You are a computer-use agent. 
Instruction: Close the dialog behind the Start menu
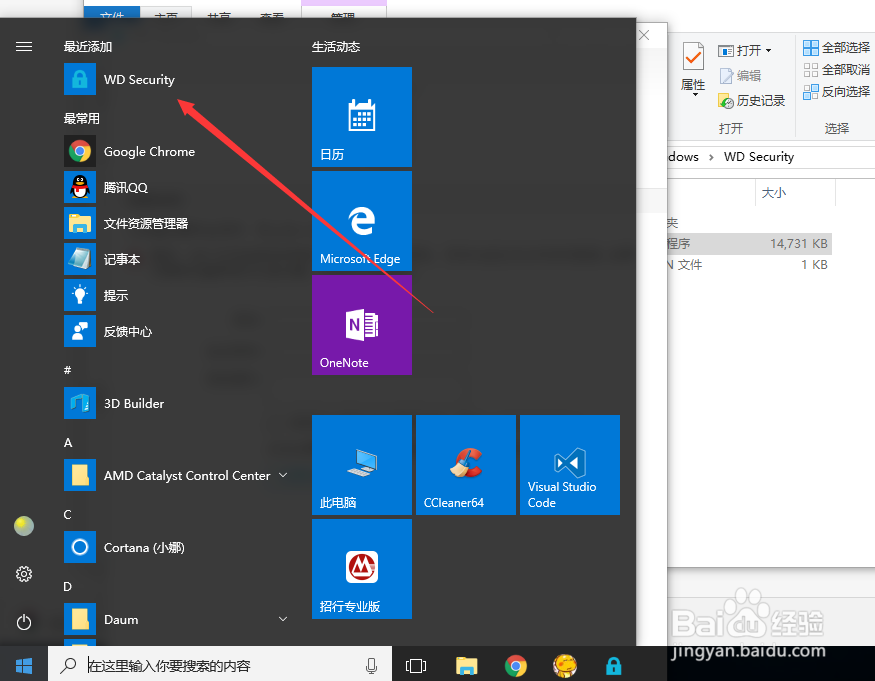click(644, 35)
